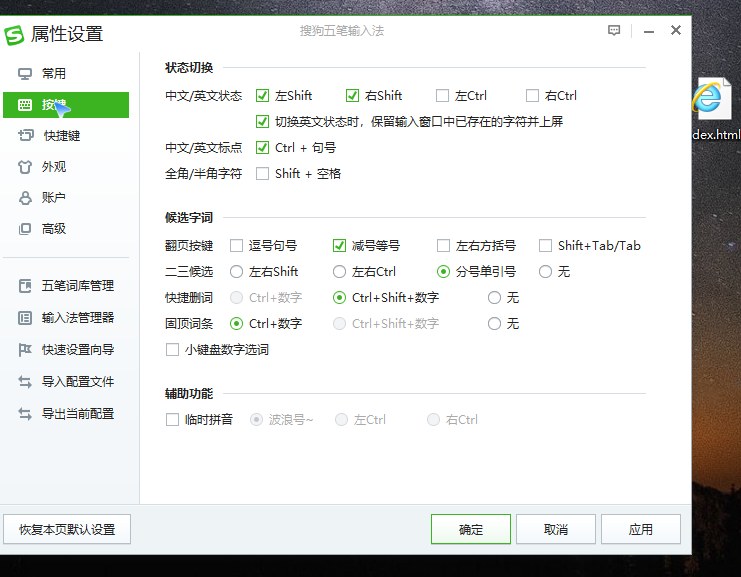Select 分号单引号 for 二三候选
Image resolution: width=741 pixels, height=577 pixels.
[x=443, y=272]
